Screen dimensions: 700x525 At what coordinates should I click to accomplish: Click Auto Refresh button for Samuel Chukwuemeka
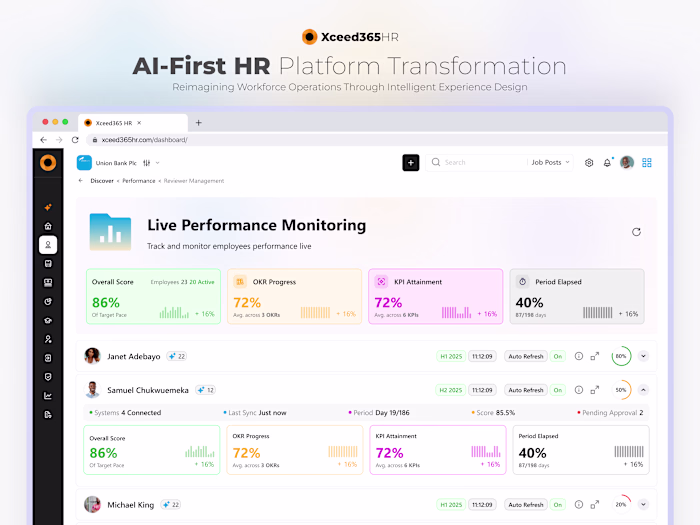(x=526, y=390)
